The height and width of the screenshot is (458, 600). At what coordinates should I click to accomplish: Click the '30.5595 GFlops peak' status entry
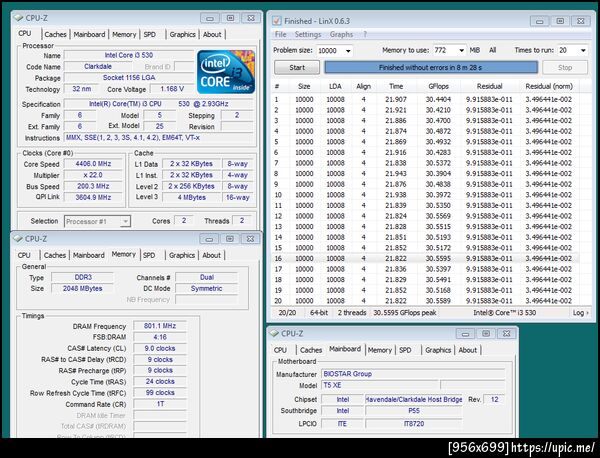point(405,313)
